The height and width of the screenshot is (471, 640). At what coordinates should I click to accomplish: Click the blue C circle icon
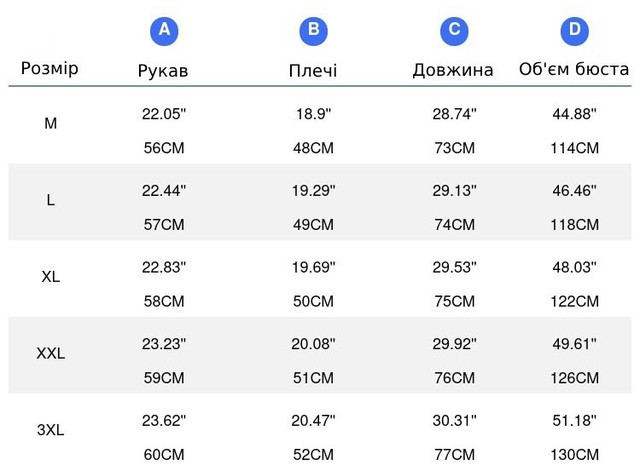[454, 31]
